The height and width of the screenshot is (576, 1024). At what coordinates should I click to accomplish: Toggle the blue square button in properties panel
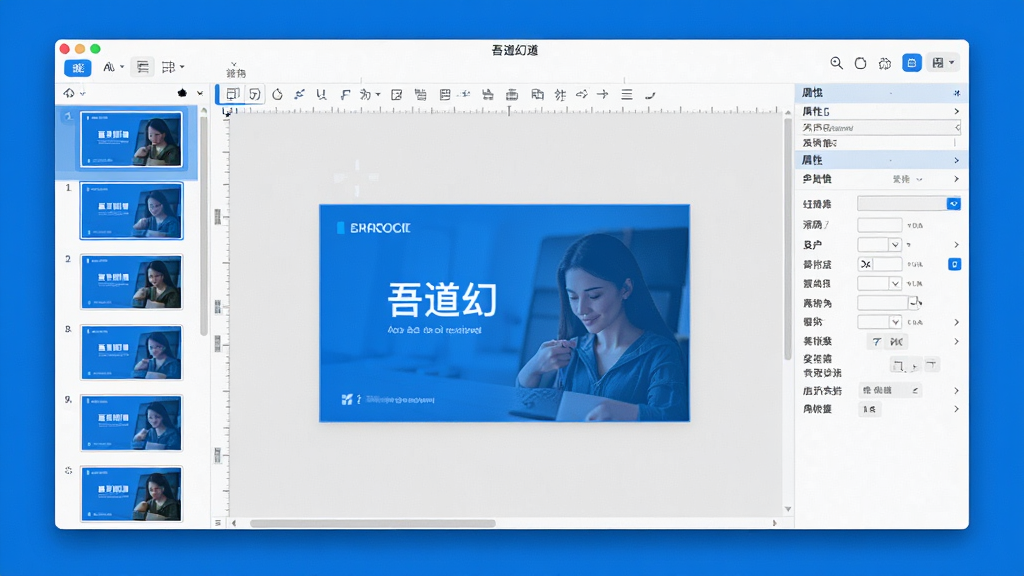[x=954, y=264]
